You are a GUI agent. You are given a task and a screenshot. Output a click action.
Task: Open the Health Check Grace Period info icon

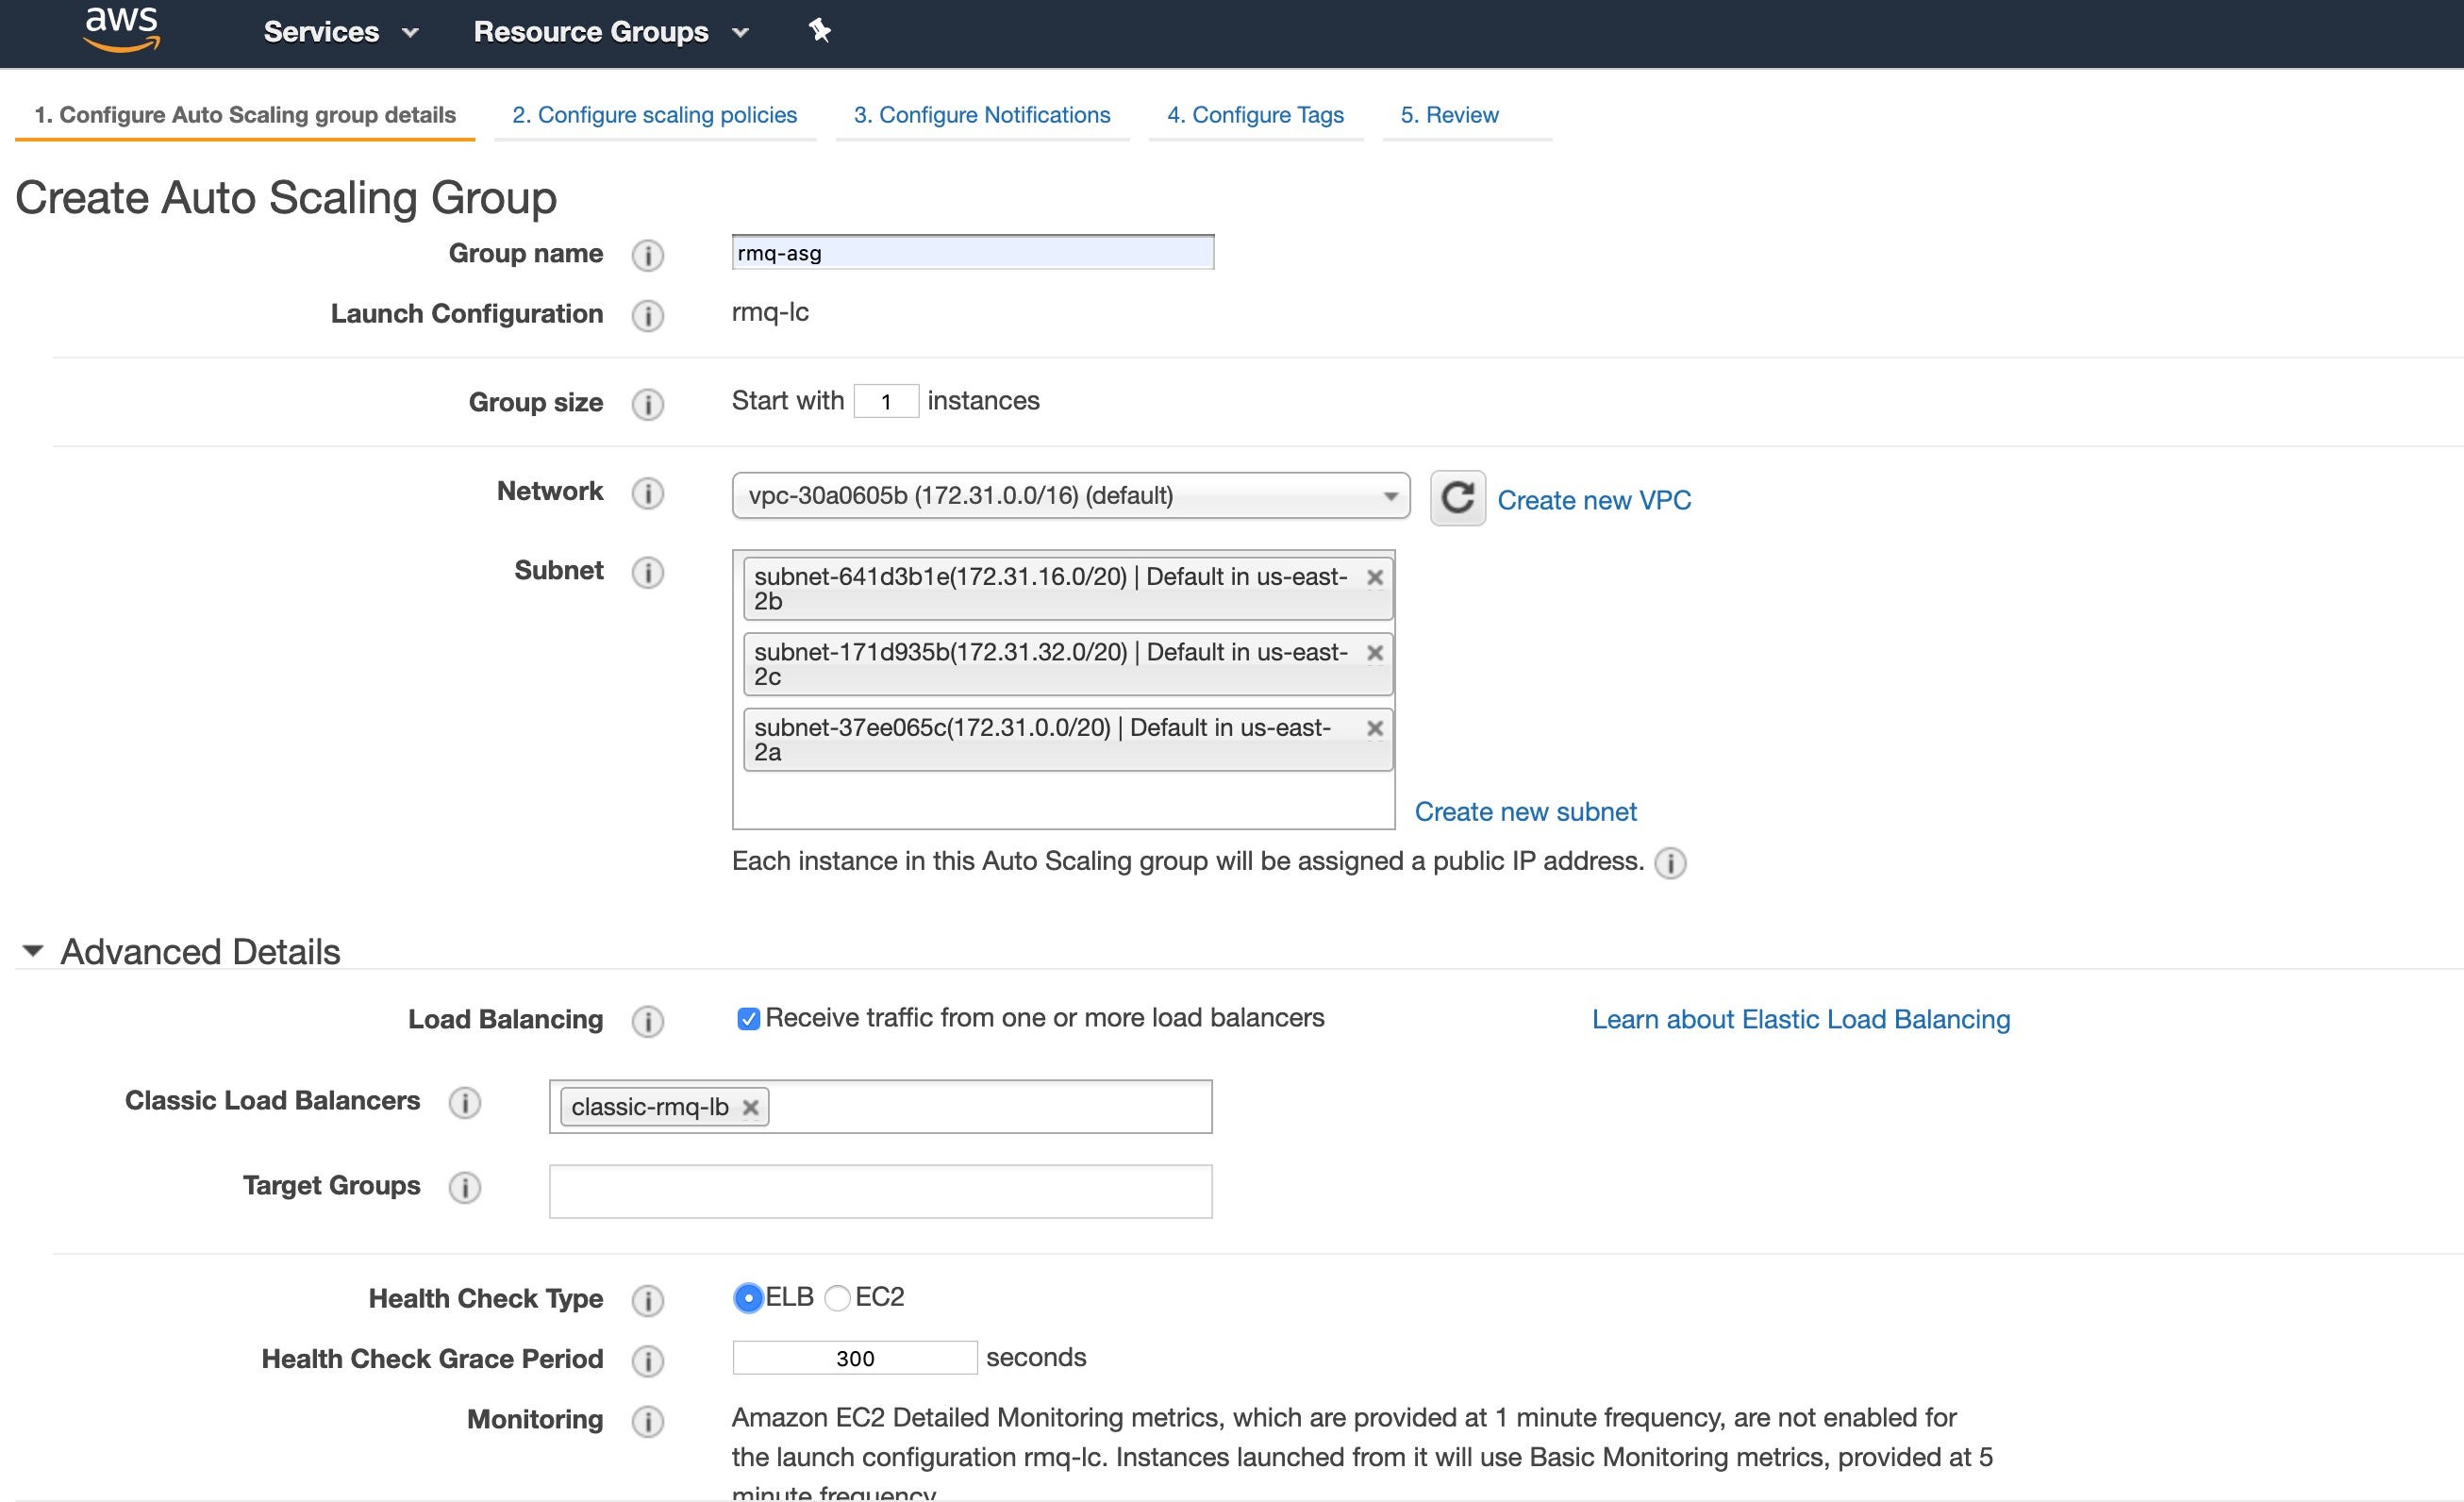pos(648,1360)
